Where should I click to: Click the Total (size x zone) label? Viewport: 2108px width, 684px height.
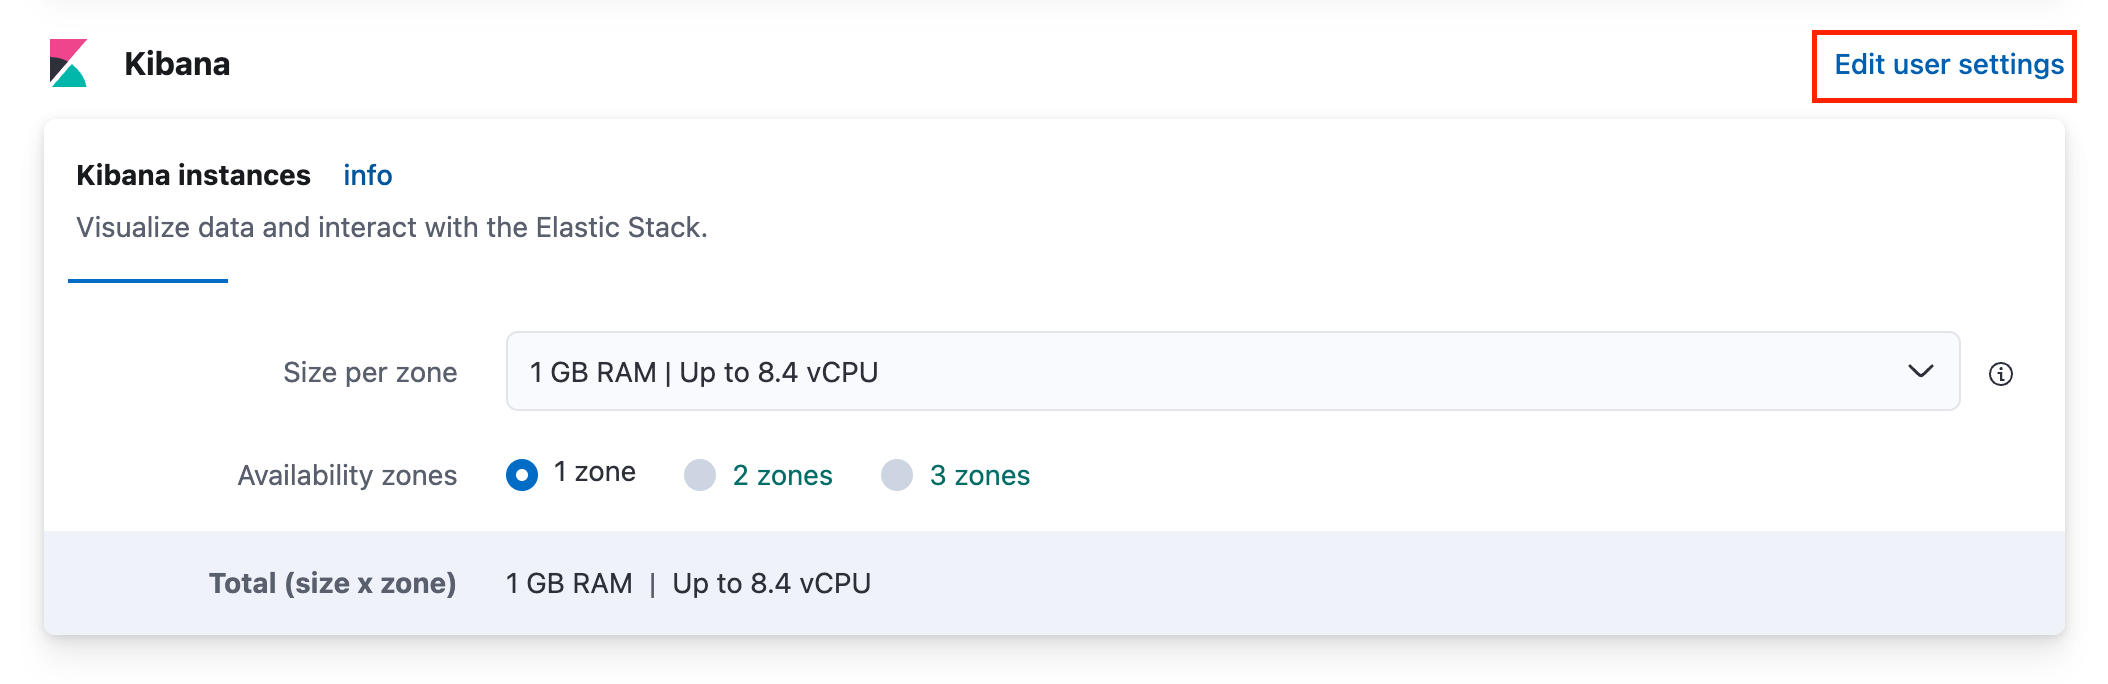[332, 583]
